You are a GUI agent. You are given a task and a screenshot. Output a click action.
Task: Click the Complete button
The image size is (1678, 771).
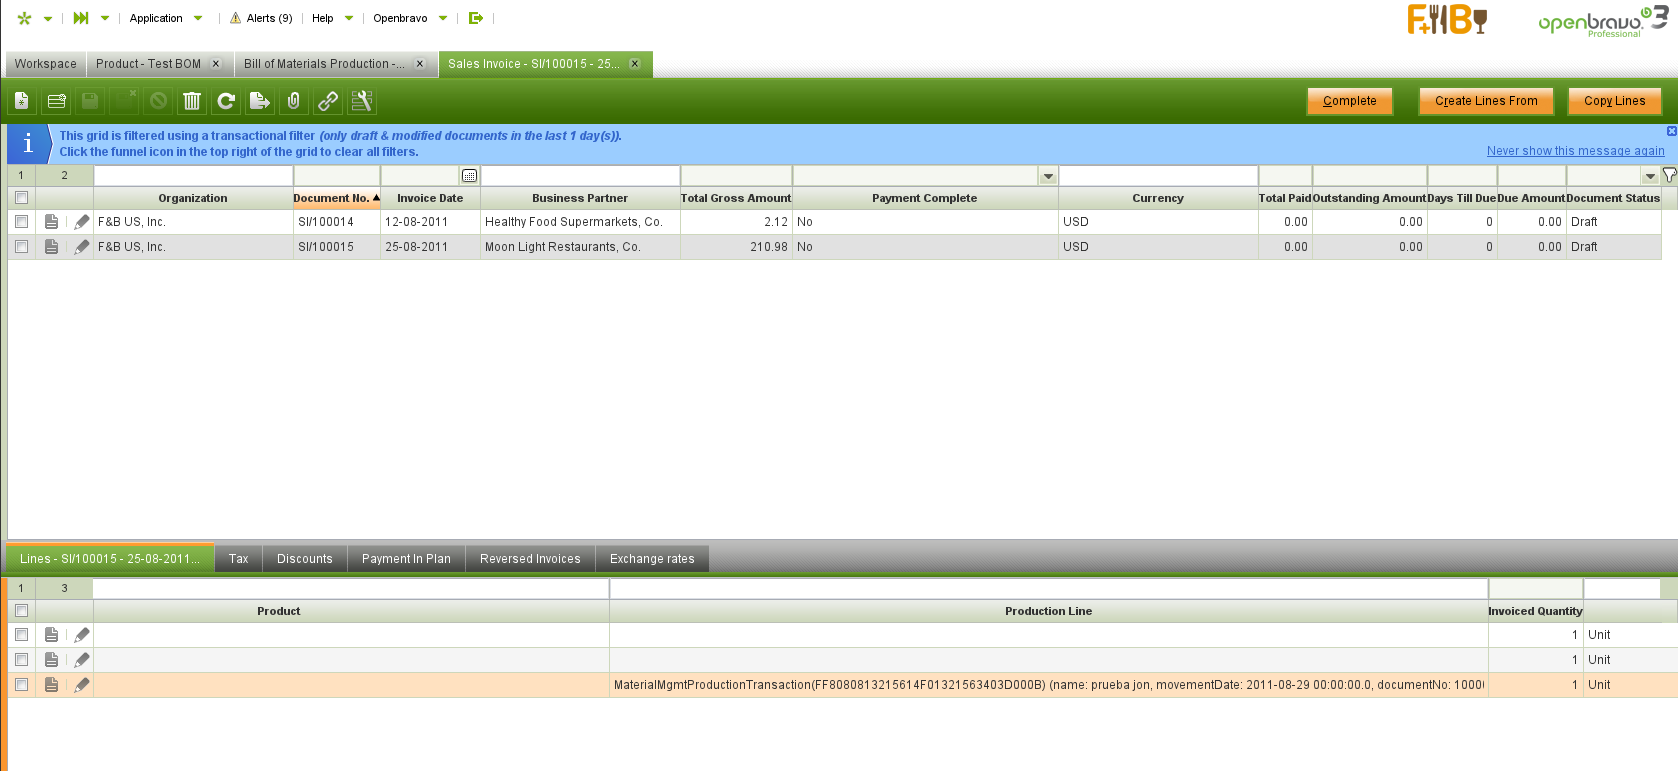[x=1350, y=101]
